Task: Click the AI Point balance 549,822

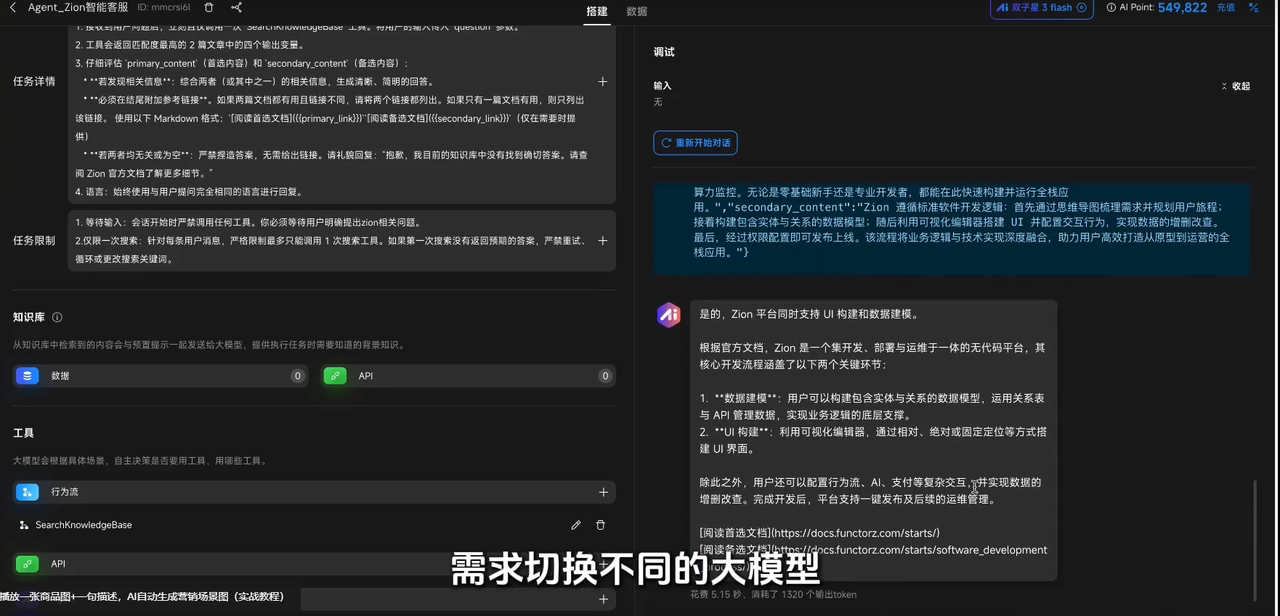Action: 1182,8
